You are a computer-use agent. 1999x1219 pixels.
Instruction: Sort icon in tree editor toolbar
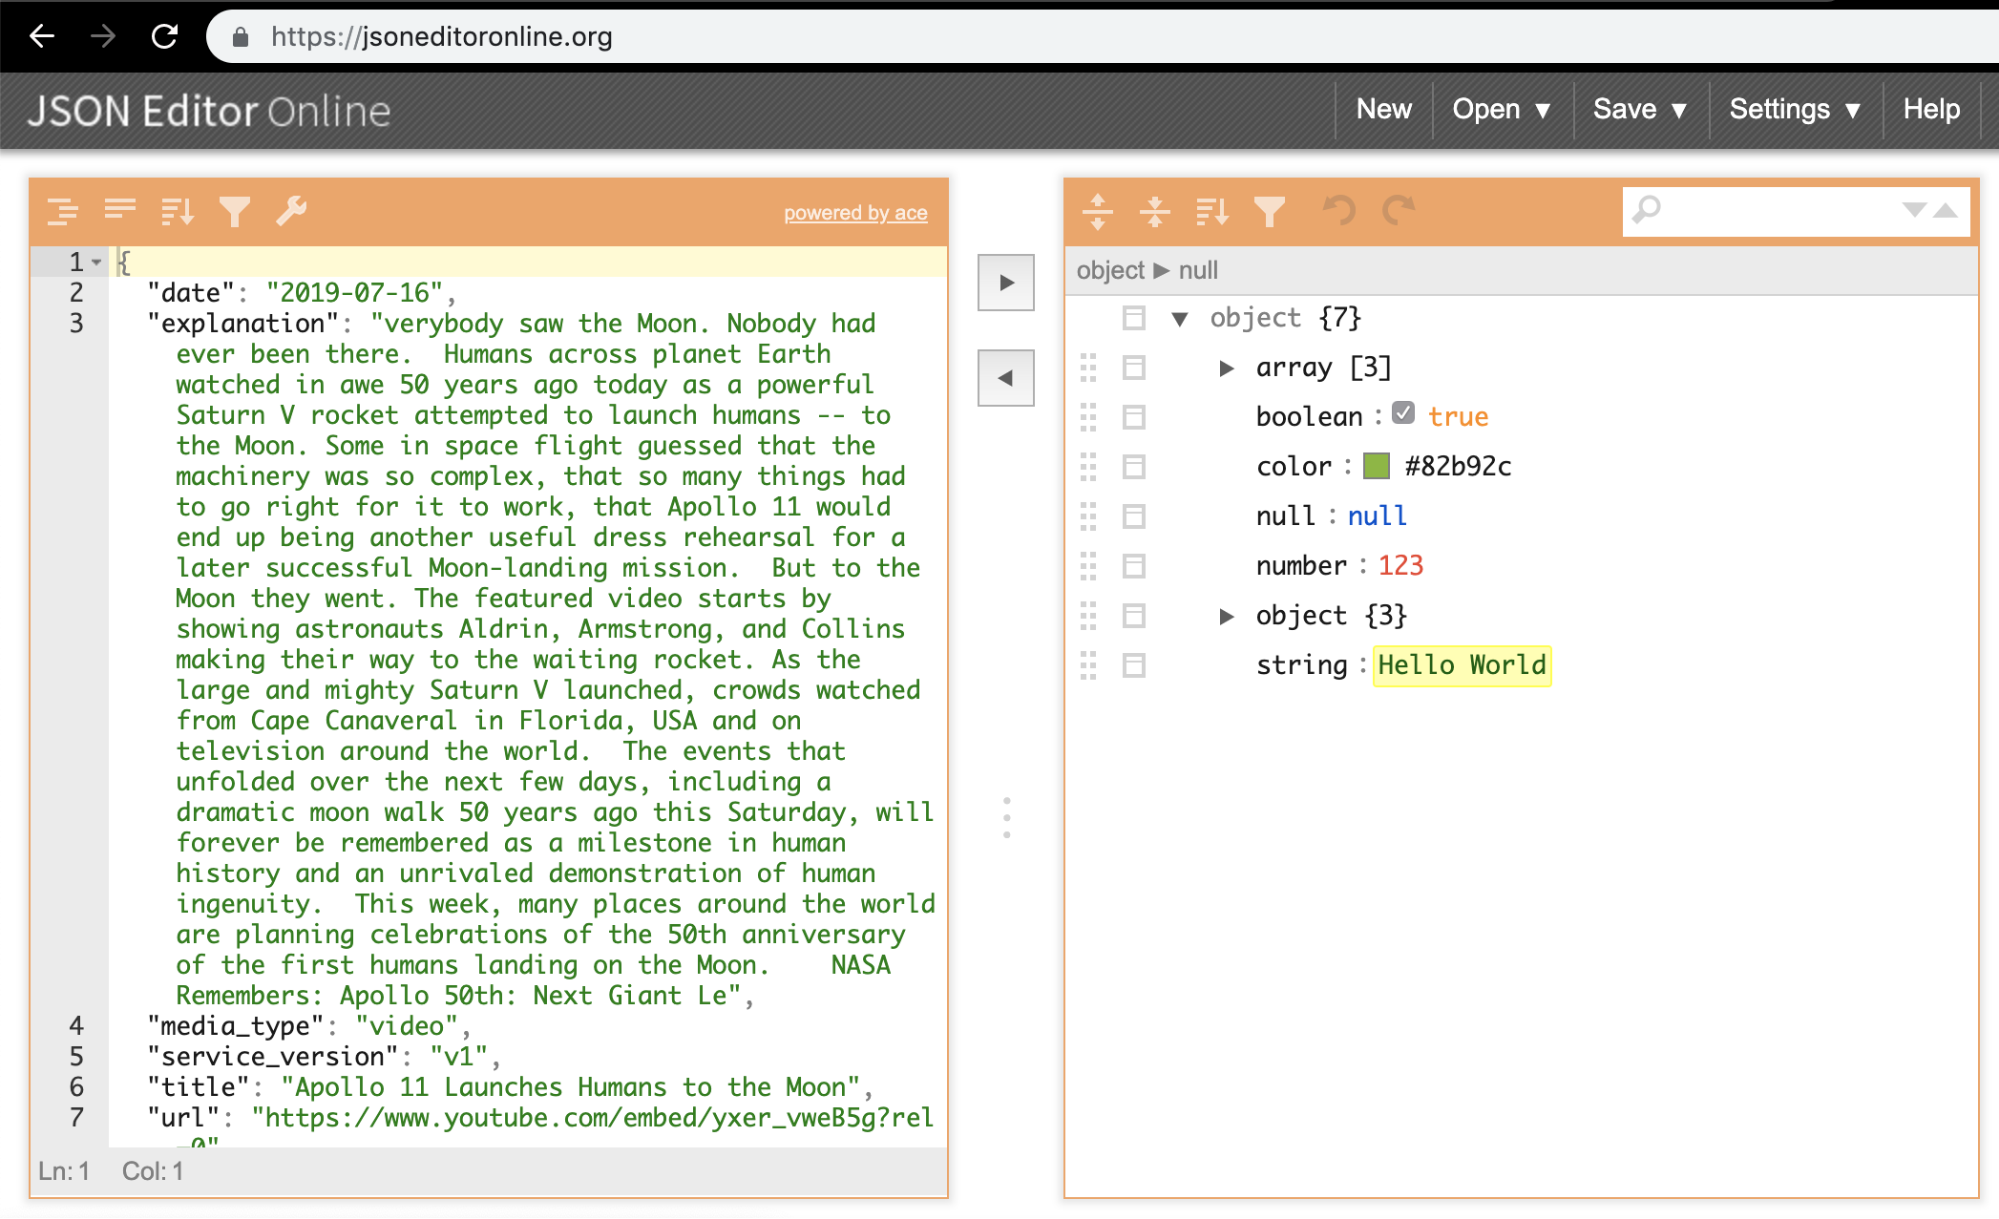[1212, 211]
